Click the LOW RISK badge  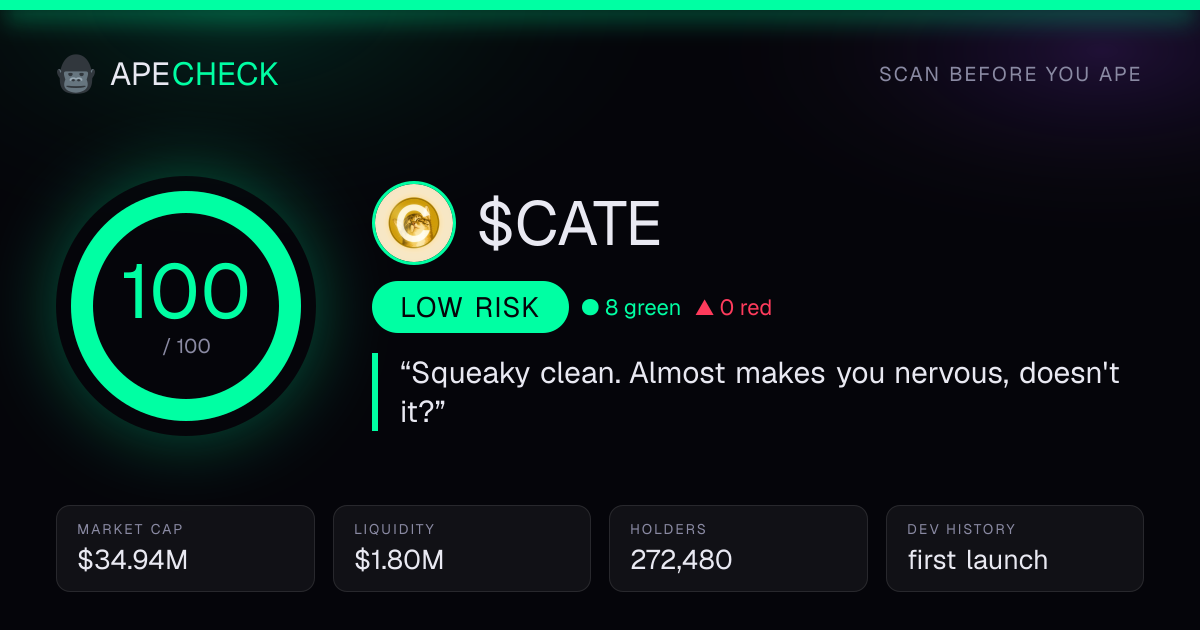click(x=470, y=307)
